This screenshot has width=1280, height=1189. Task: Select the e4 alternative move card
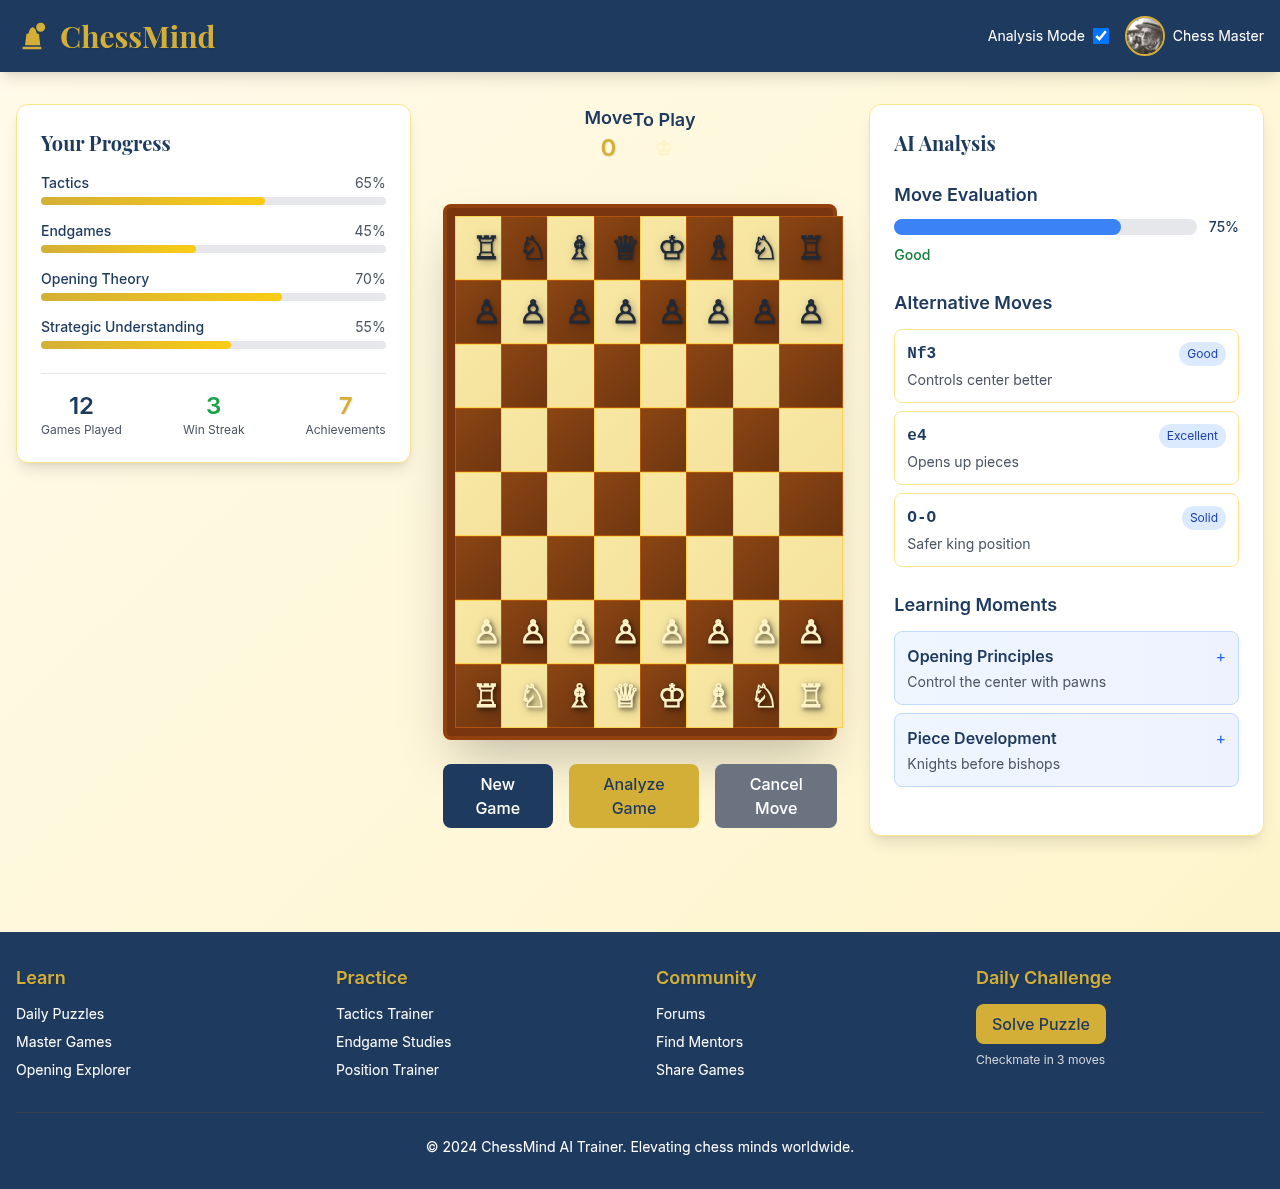tap(1066, 447)
